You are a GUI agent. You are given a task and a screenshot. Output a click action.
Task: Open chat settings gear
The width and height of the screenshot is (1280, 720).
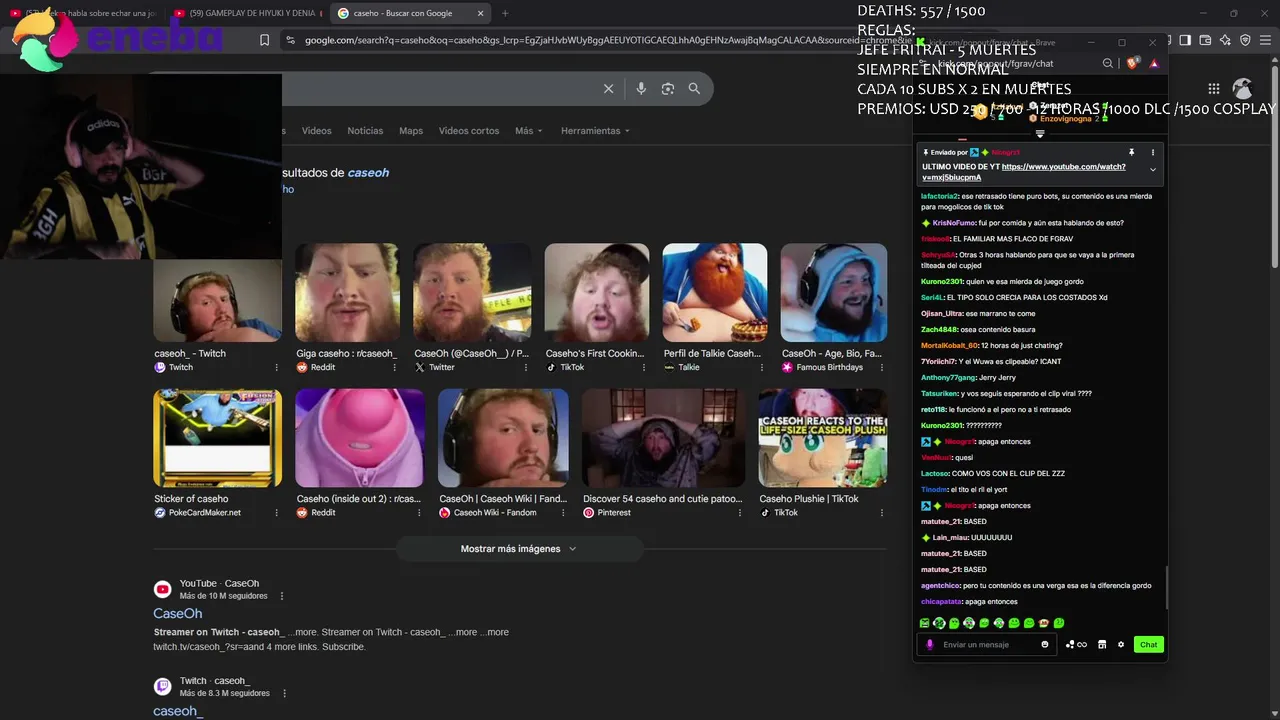1121,644
